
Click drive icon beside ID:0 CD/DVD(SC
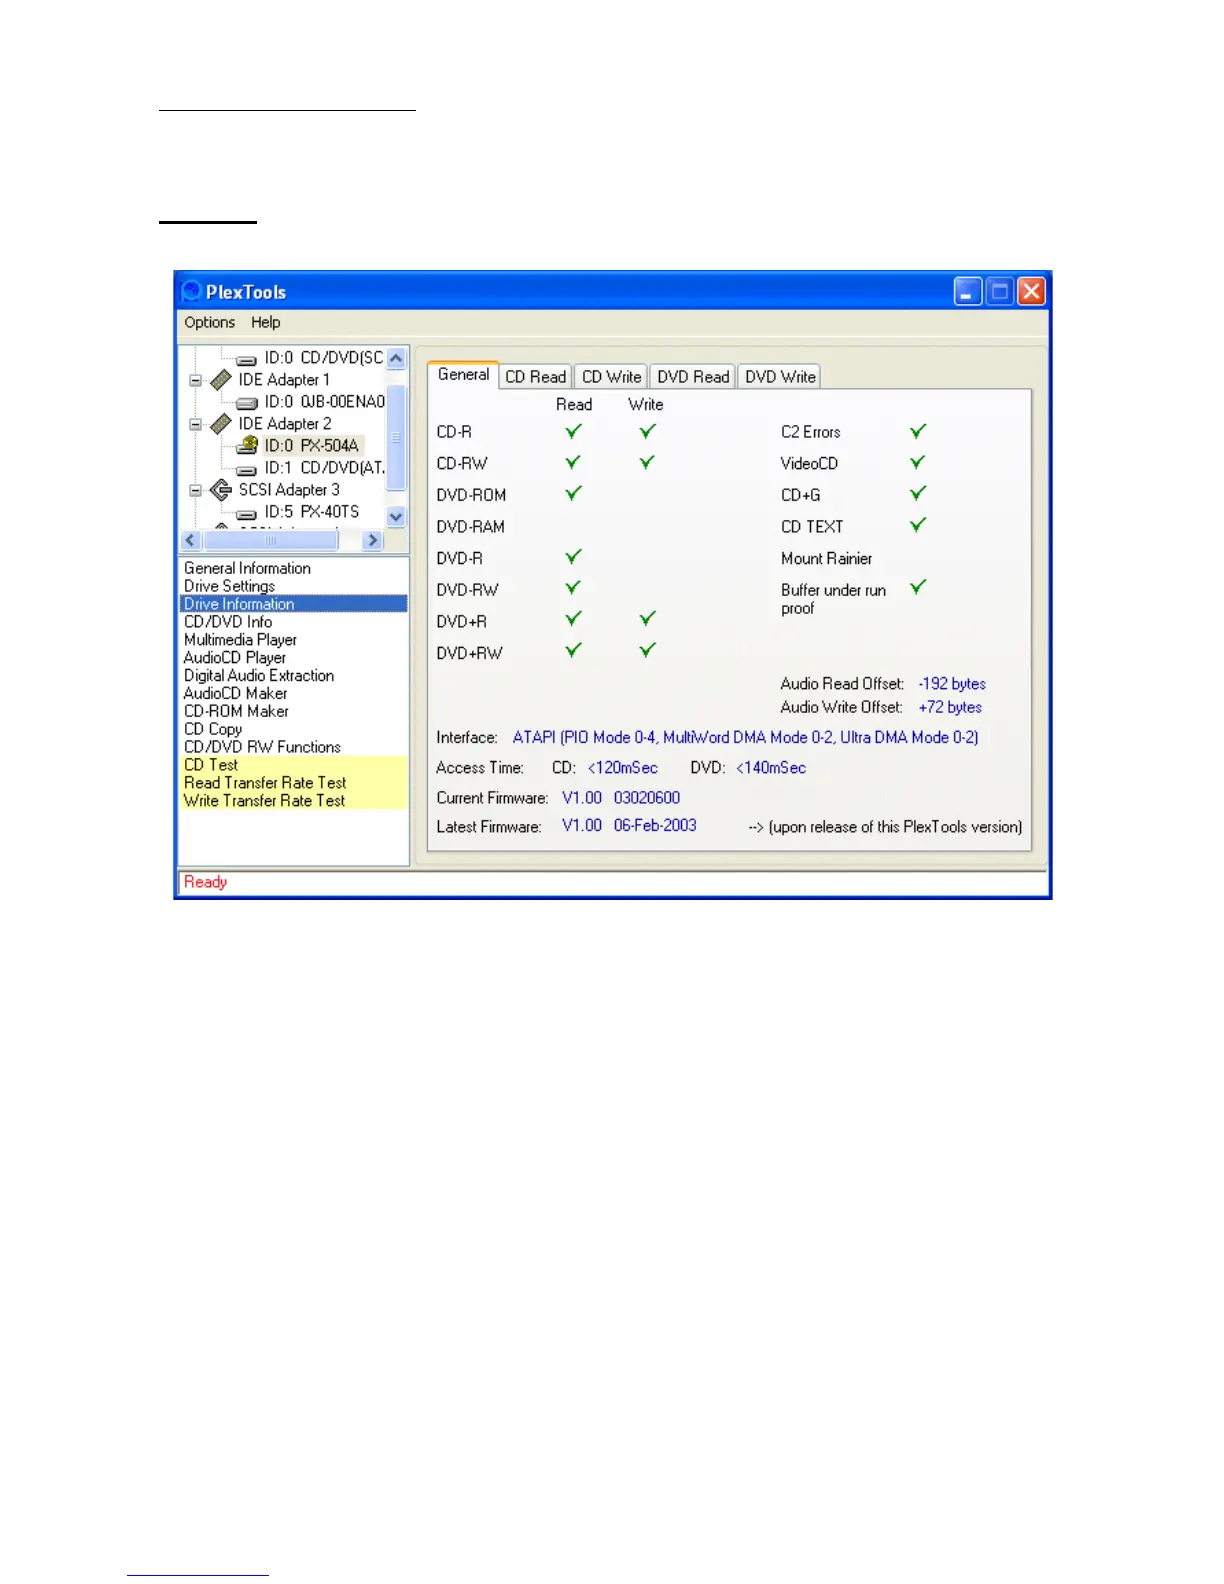click(x=246, y=359)
